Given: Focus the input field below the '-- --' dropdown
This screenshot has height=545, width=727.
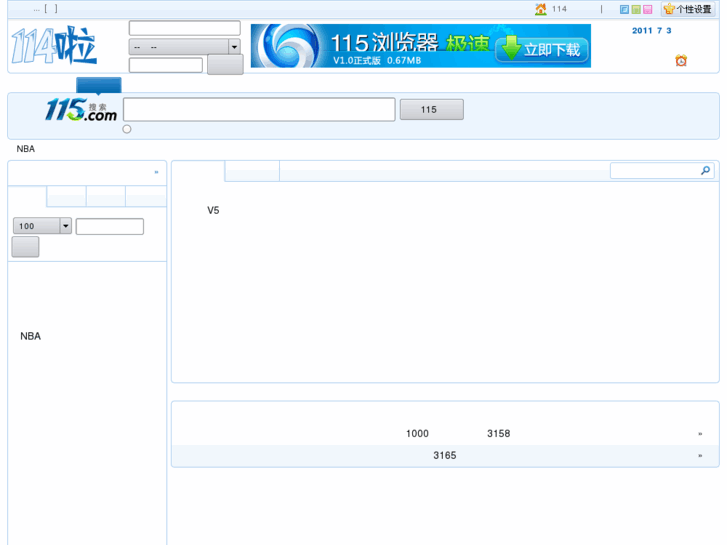Looking at the screenshot, I should click(x=166, y=65).
